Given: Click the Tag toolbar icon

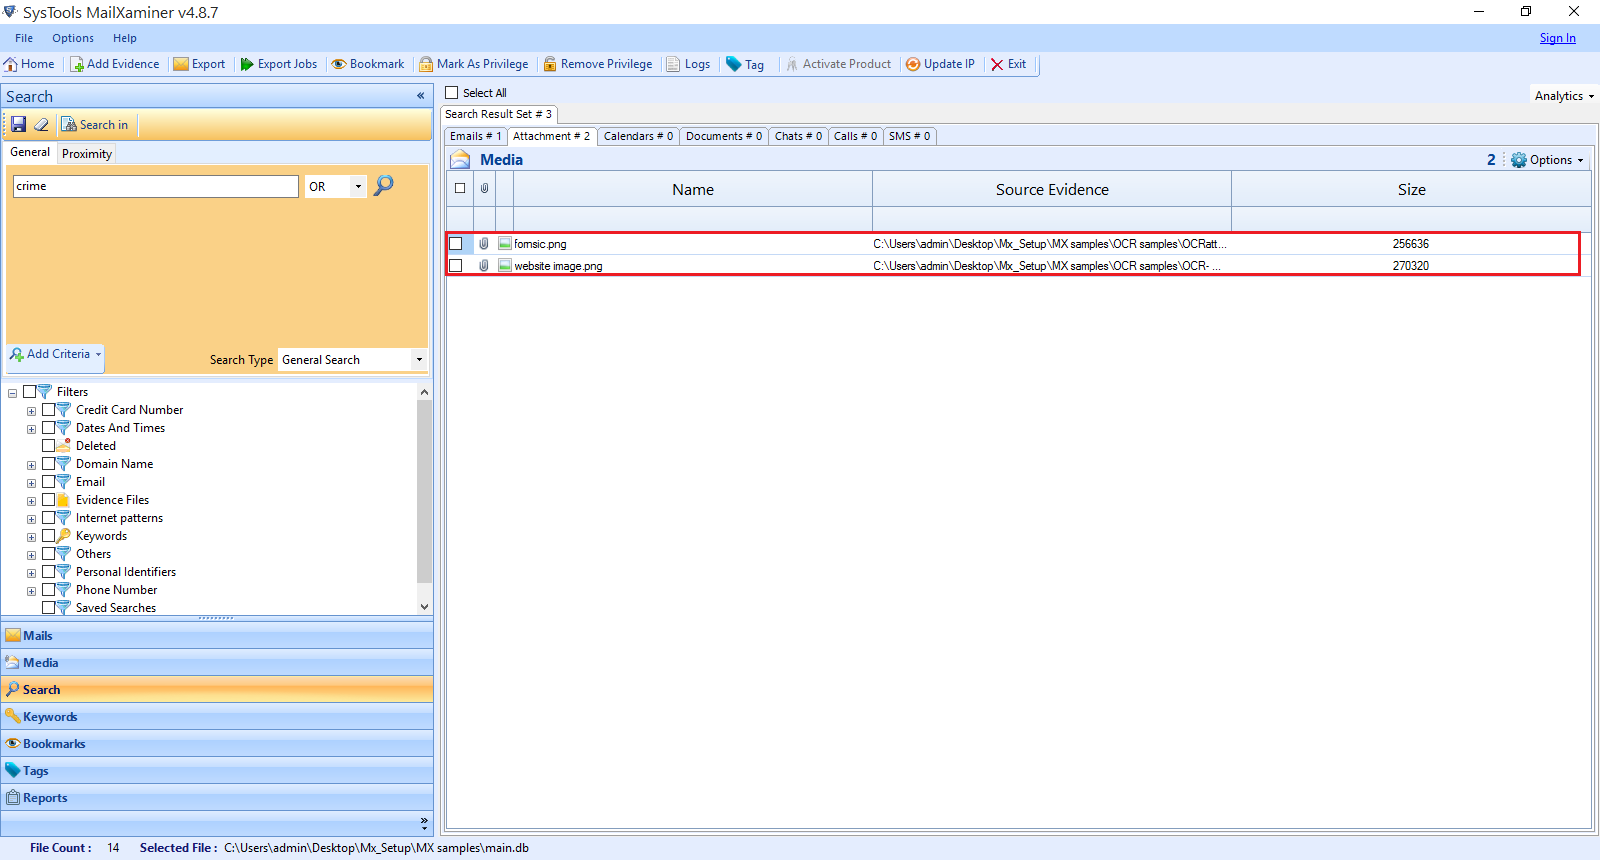Looking at the screenshot, I should (734, 64).
